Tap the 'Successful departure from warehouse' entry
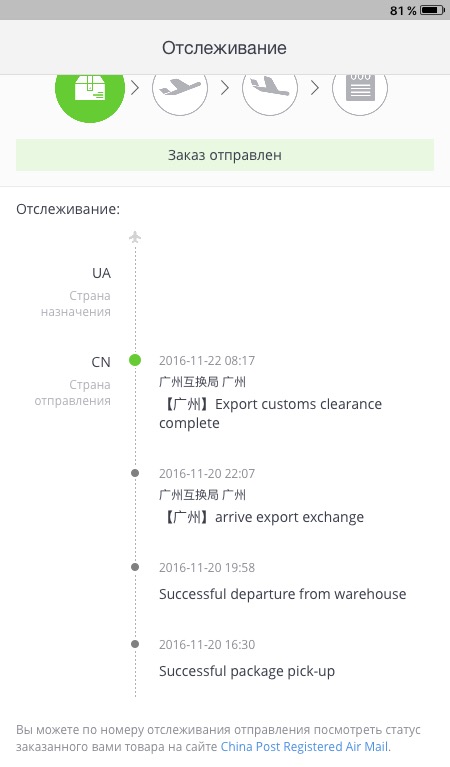This screenshot has width=450, height=767. pos(283,594)
